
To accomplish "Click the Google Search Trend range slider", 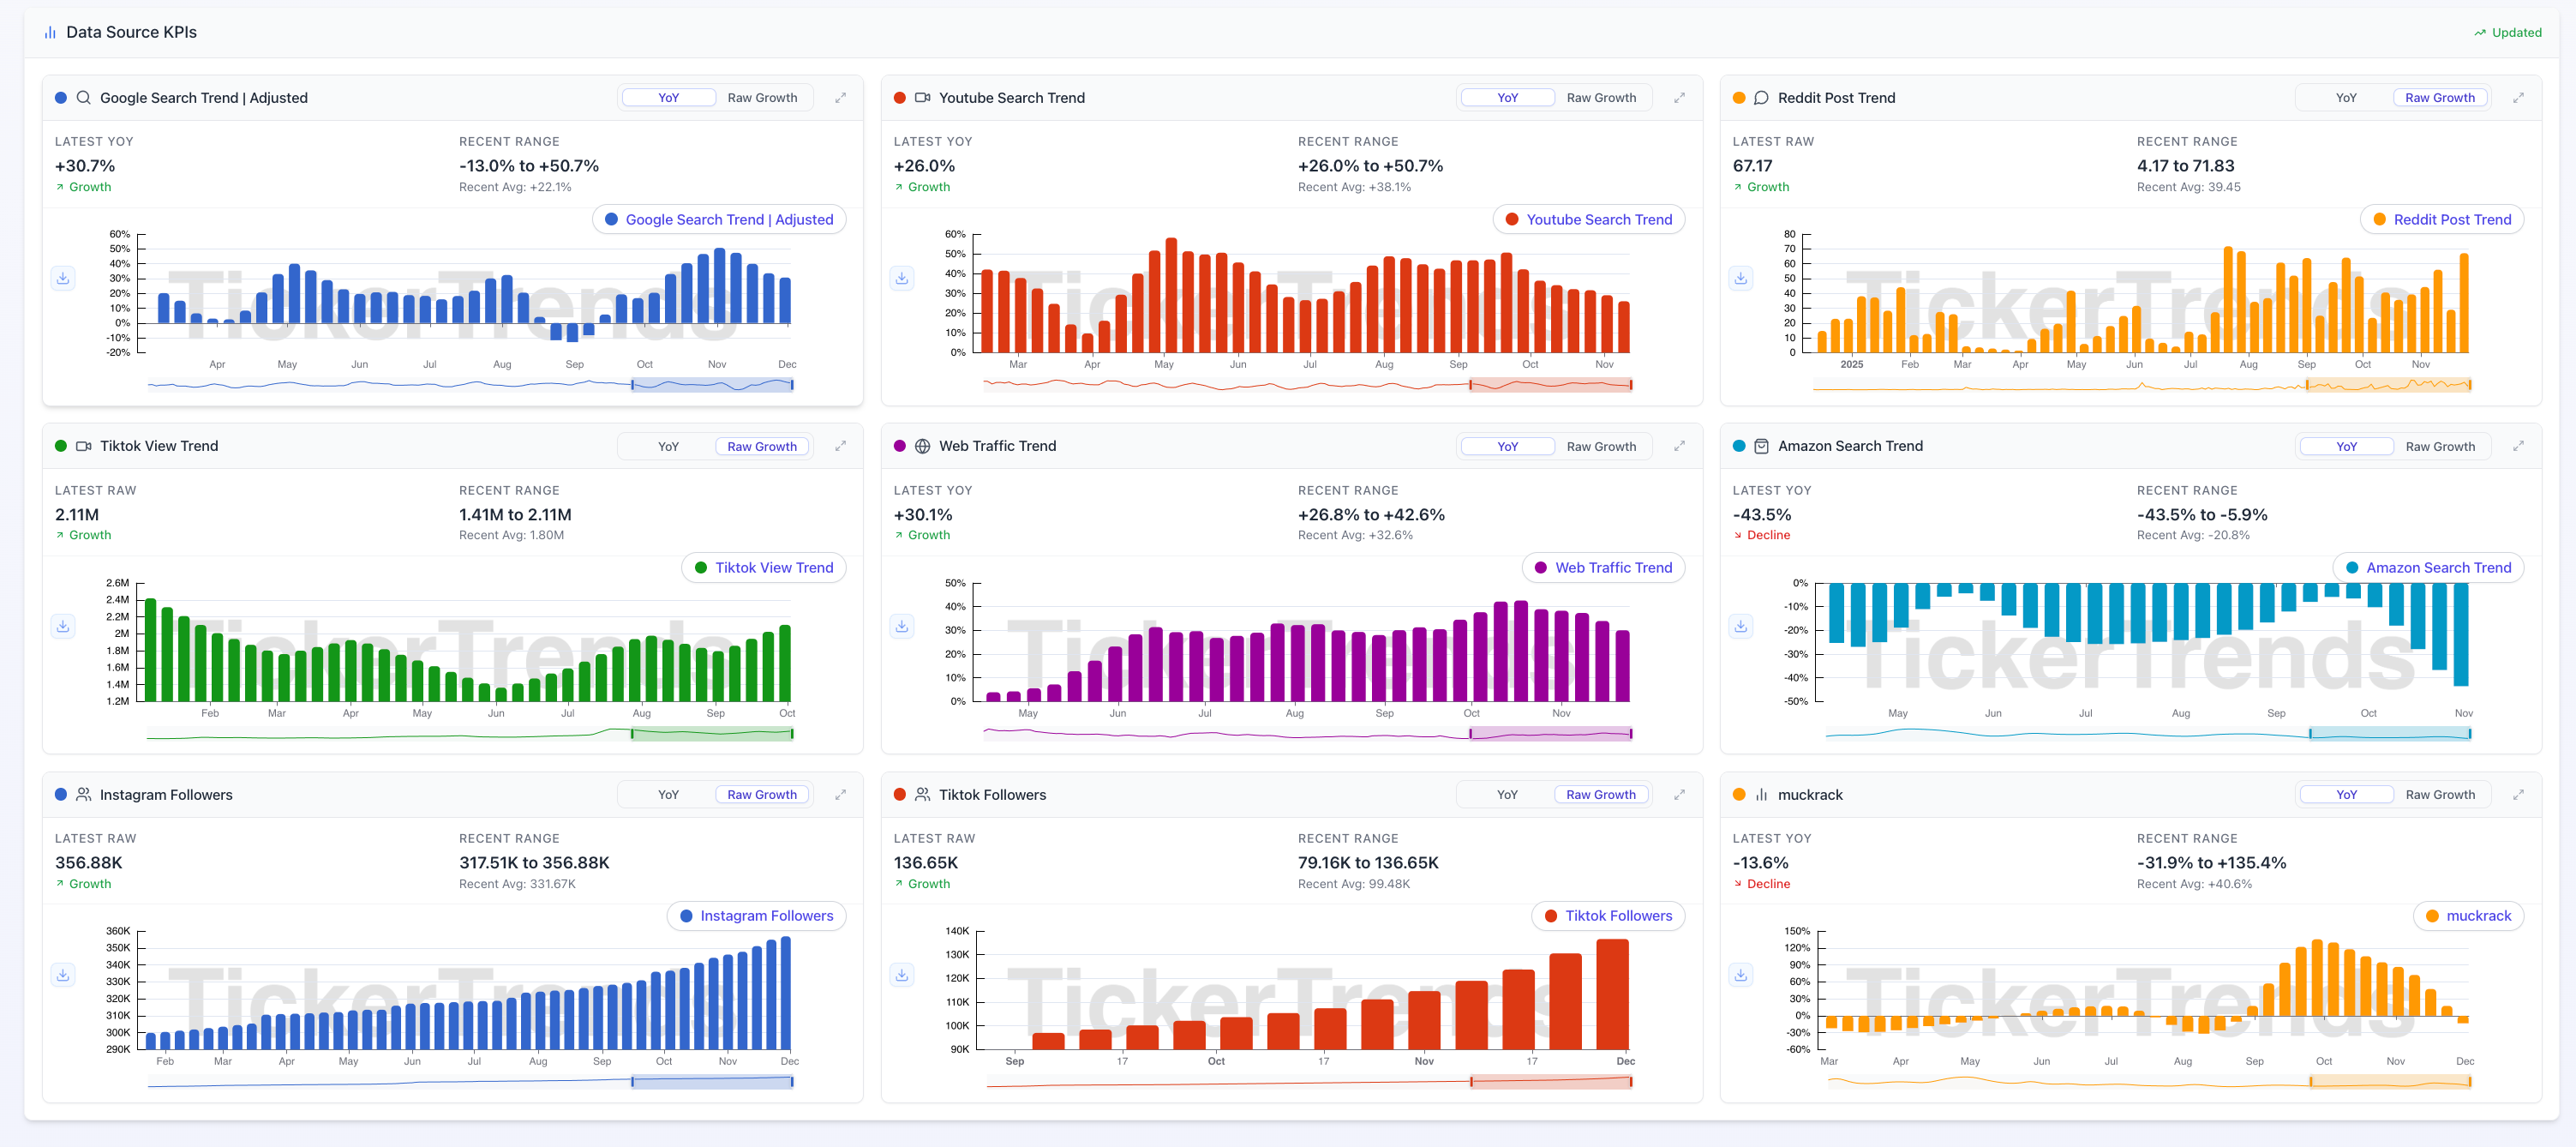I will click(x=712, y=385).
